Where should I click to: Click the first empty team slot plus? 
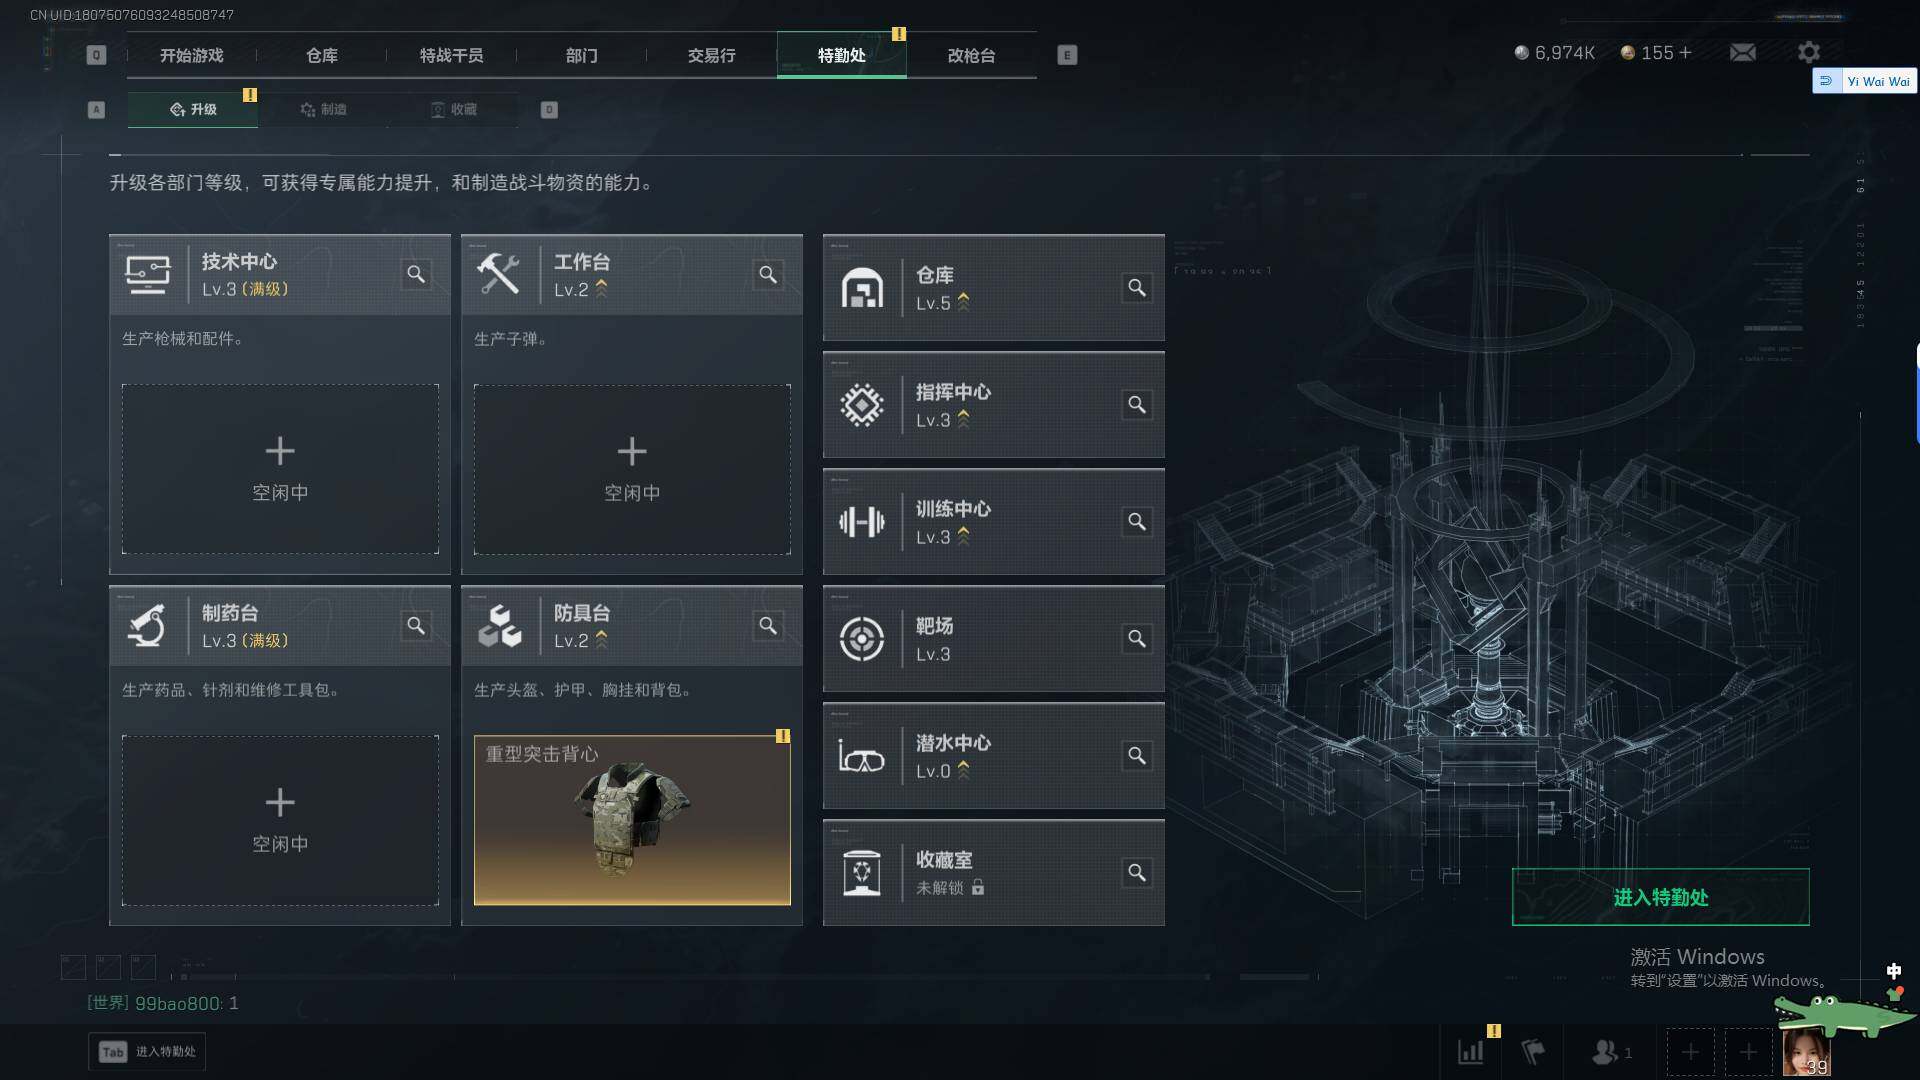point(1690,1052)
